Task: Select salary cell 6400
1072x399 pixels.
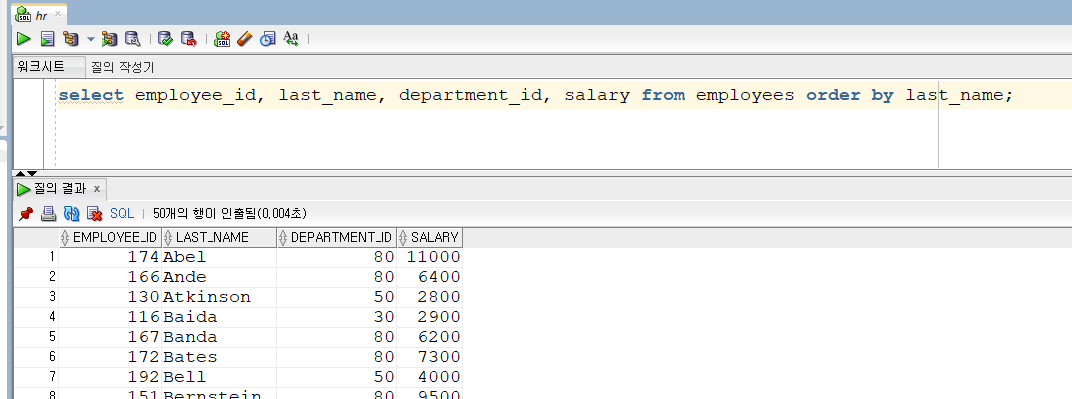Action: pyautogui.click(x=429, y=277)
